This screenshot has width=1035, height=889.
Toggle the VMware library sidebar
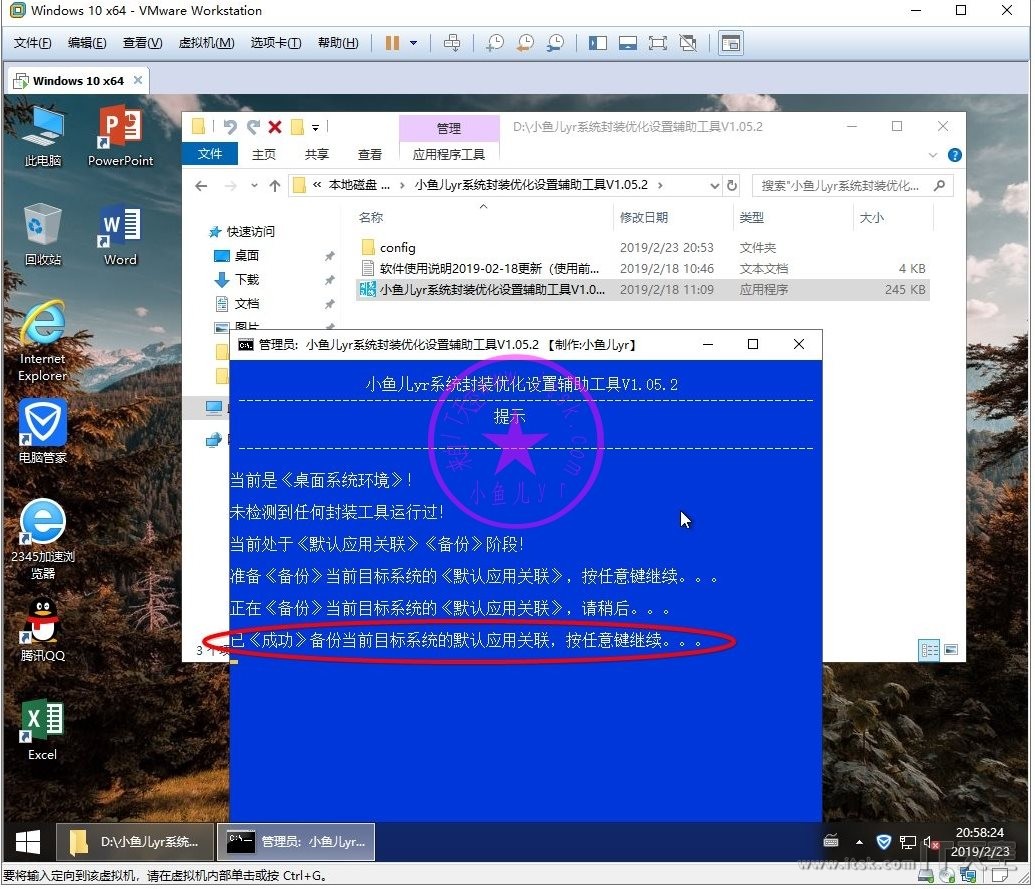(598, 43)
